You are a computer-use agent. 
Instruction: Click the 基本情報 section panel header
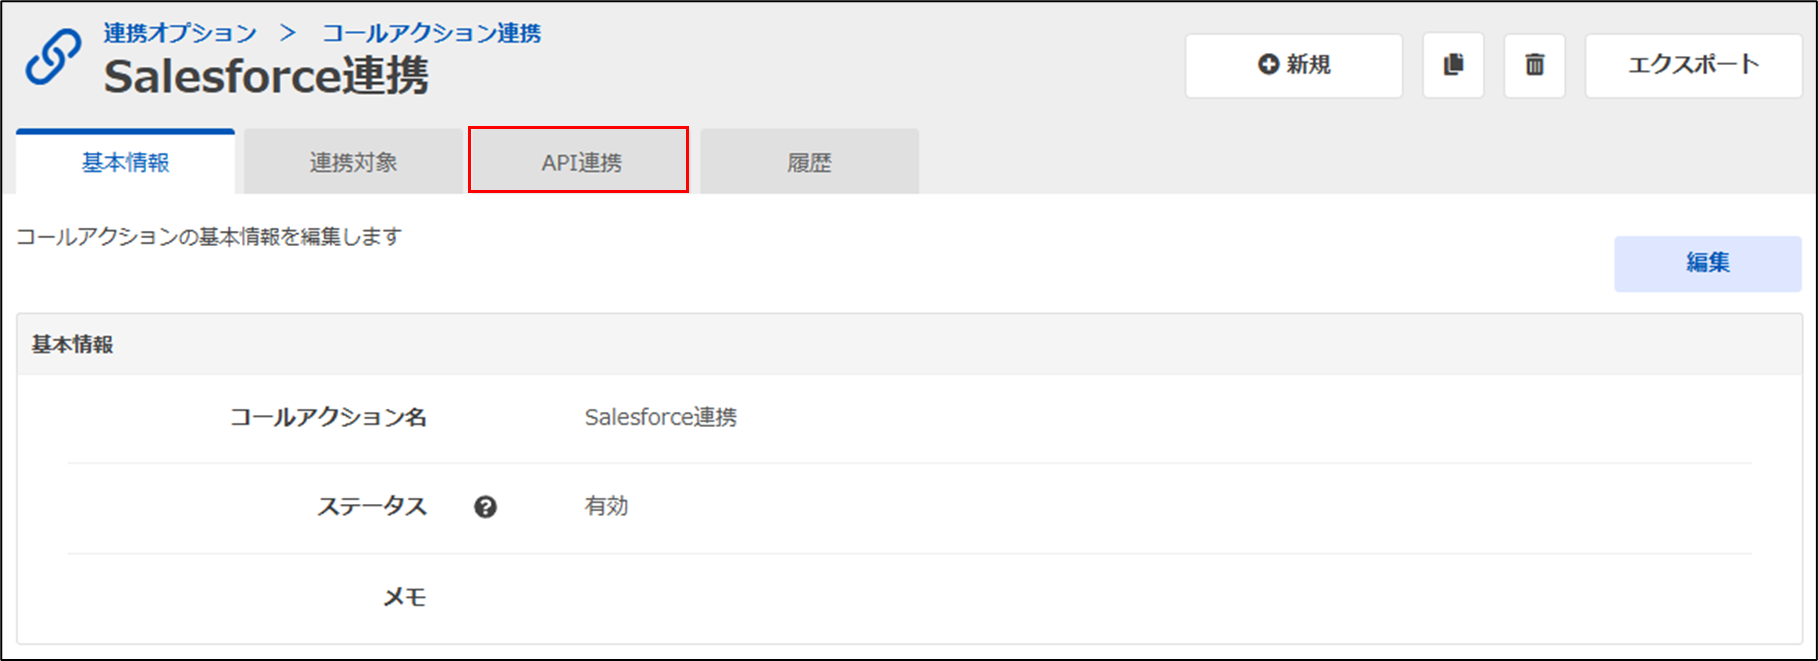pyautogui.click(x=72, y=345)
